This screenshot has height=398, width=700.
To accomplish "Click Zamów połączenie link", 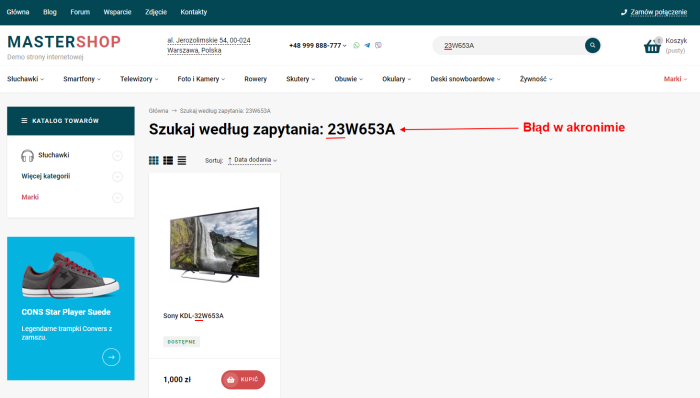I will coord(658,12).
